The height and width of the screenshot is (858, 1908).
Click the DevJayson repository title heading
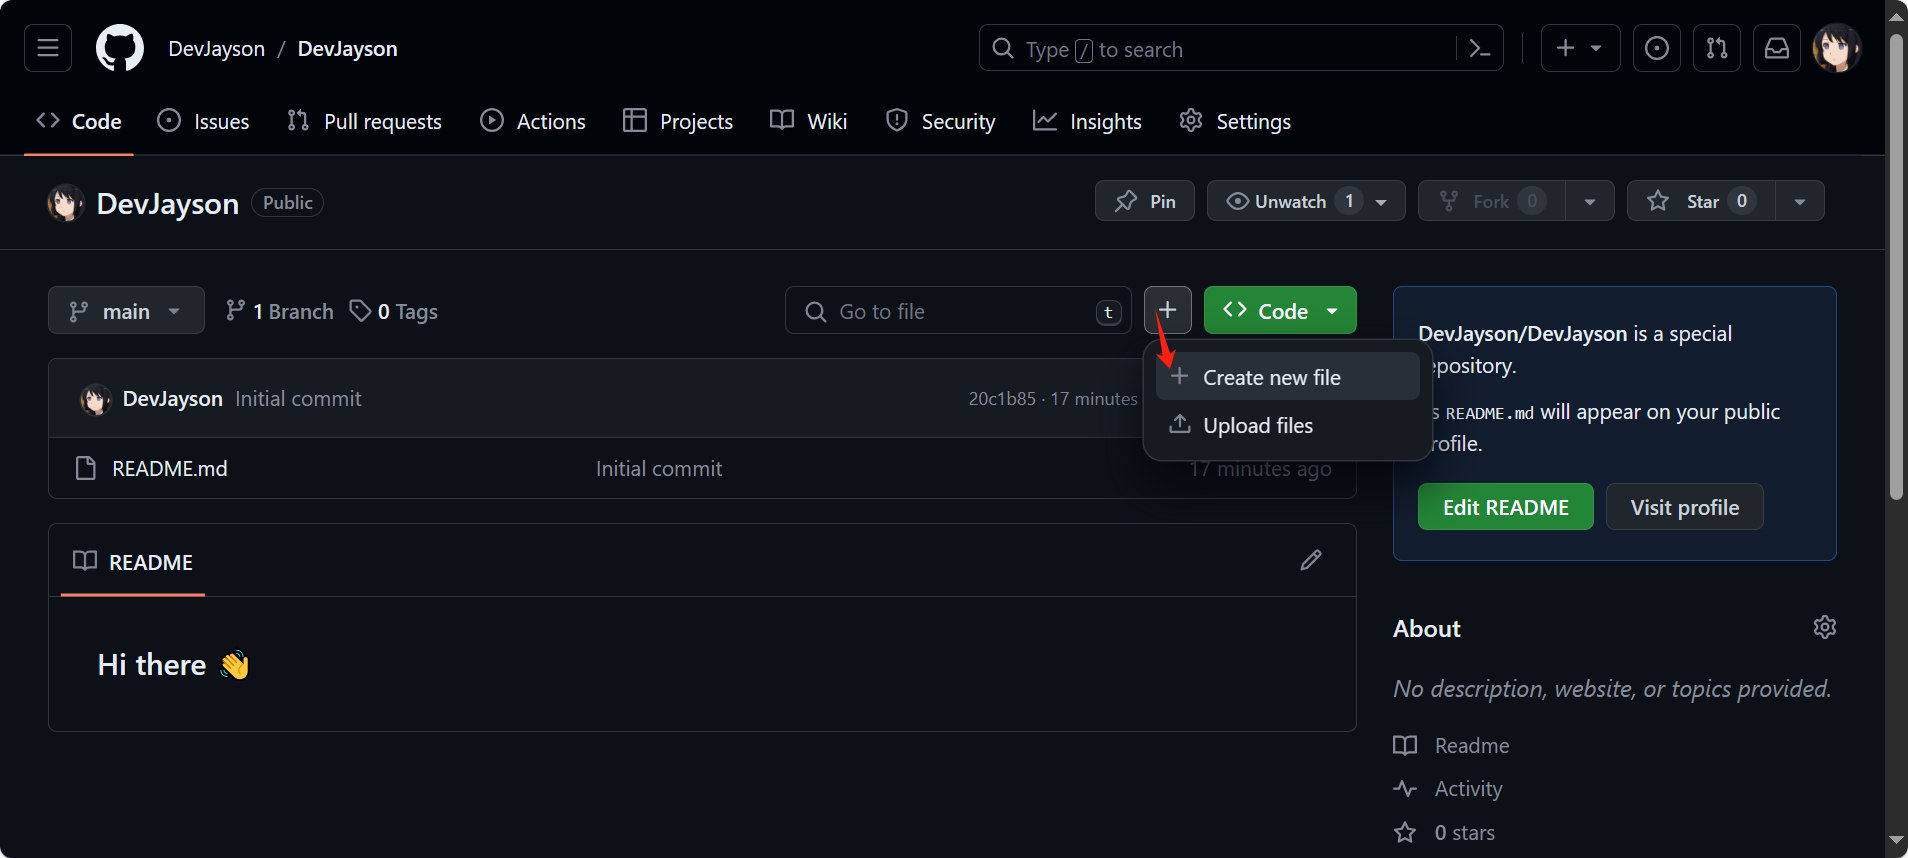click(168, 203)
